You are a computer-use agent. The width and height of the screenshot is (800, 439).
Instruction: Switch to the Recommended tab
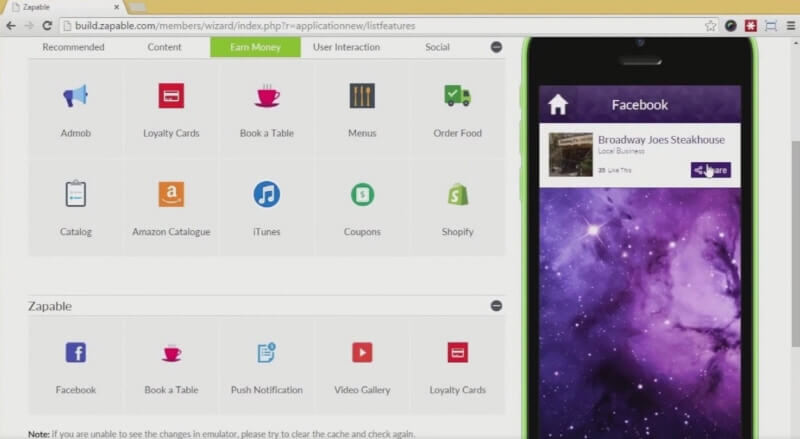(x=73, y=47)
